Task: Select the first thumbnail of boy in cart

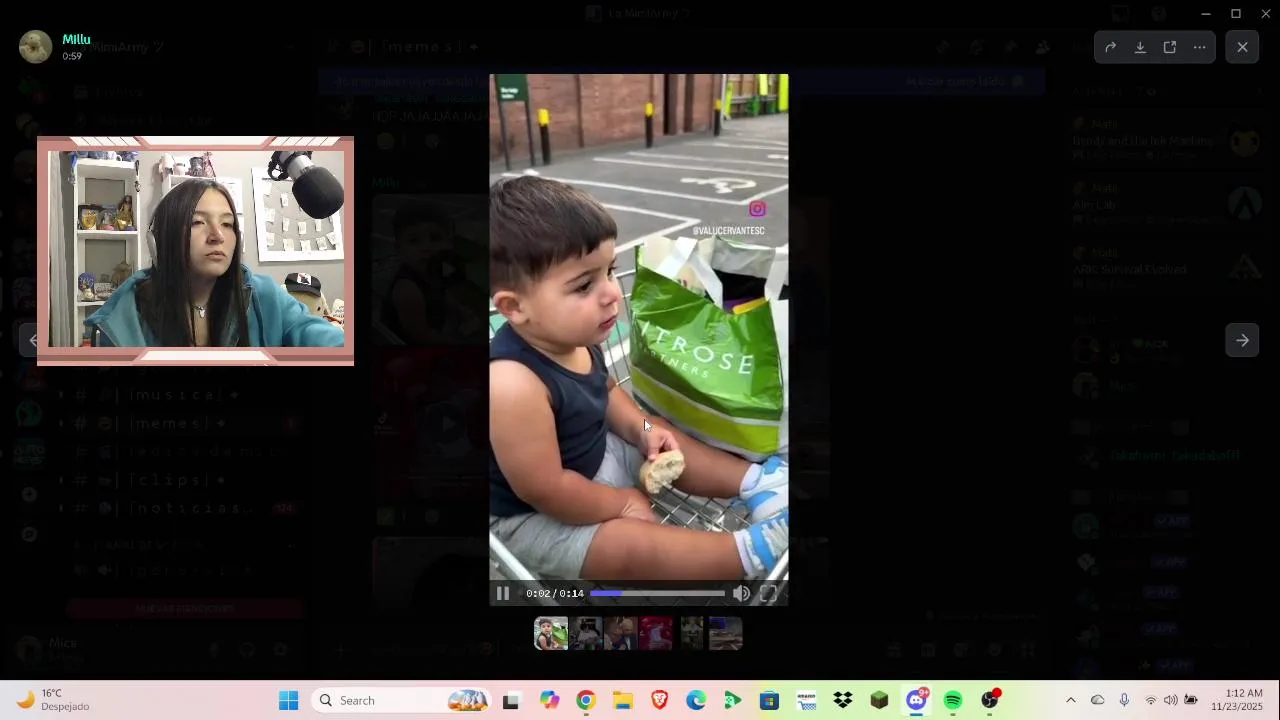Action: [x=551, y=633]
